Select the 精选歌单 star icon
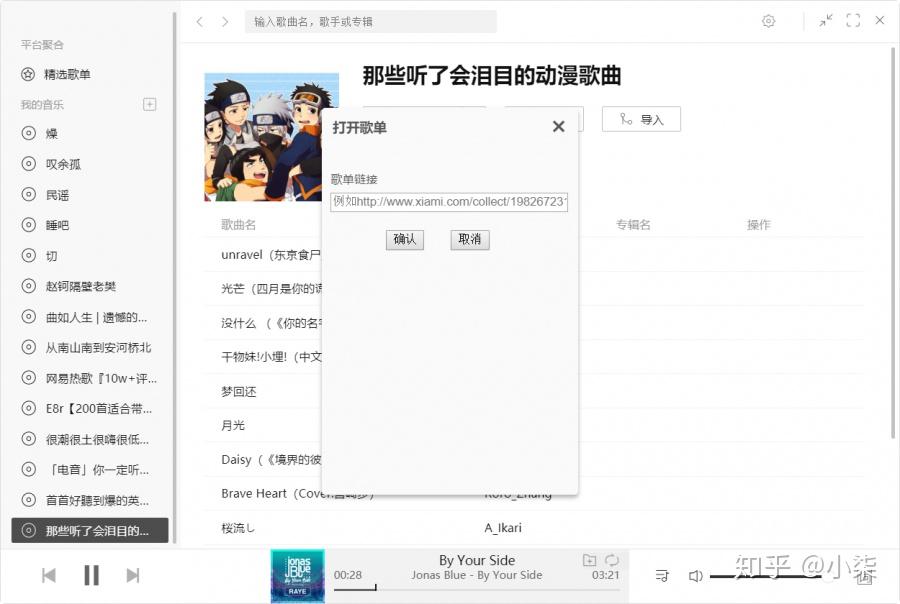The width and height of the screenshot is (900, 604). tap(25, 74)
